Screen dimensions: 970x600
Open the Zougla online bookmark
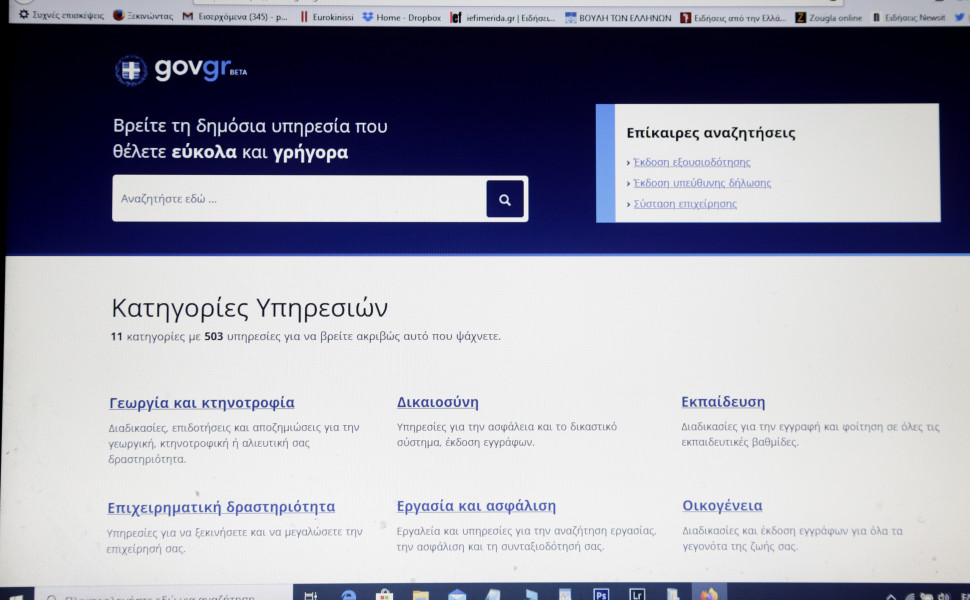tap(829, 17)
